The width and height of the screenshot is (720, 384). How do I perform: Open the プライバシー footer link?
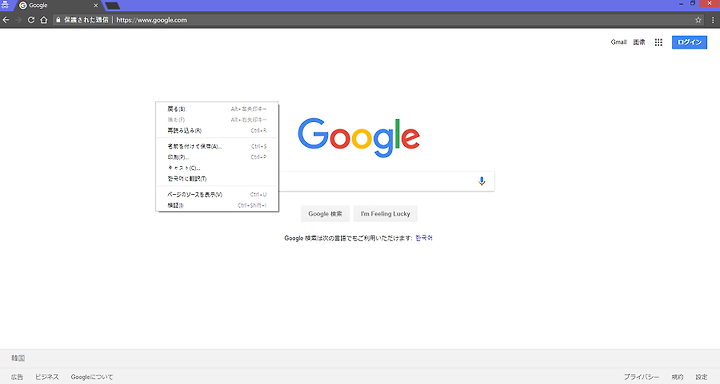(x=641, y=377)
